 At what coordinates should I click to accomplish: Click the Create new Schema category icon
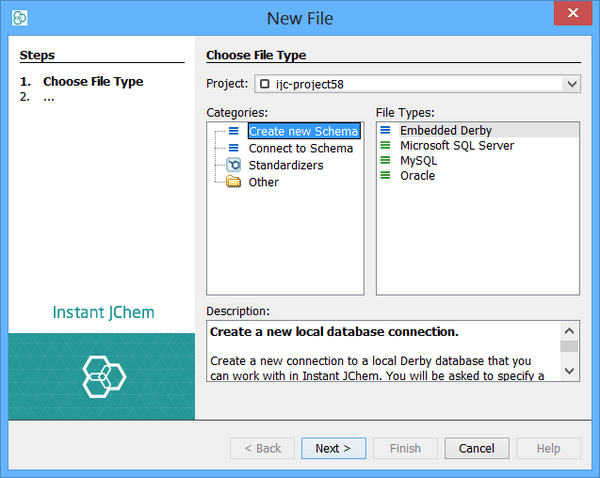coord(233,131)
